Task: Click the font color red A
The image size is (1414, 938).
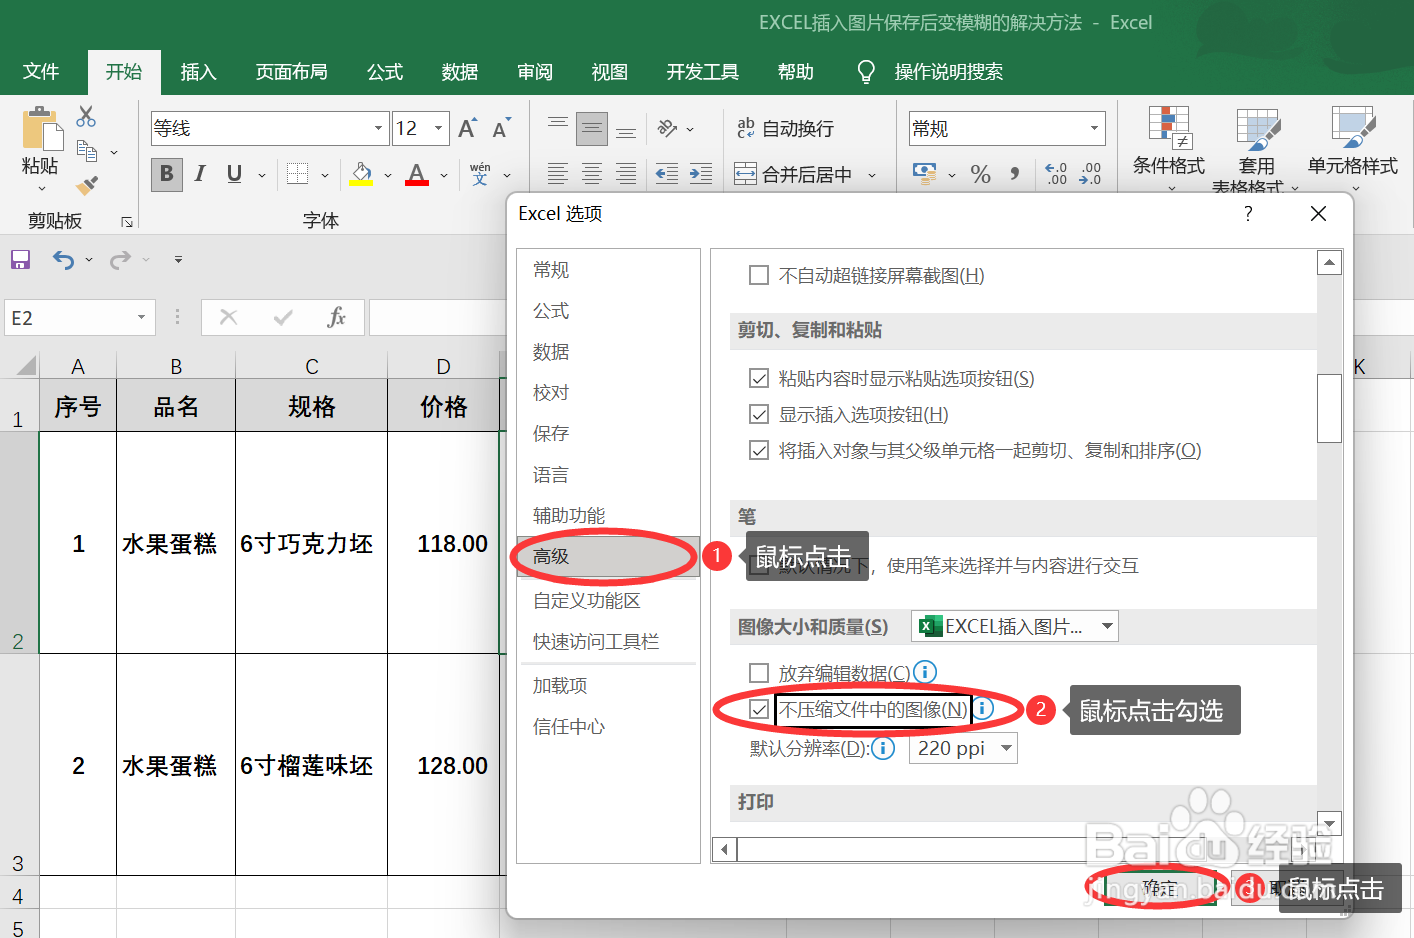Action: 417,174
